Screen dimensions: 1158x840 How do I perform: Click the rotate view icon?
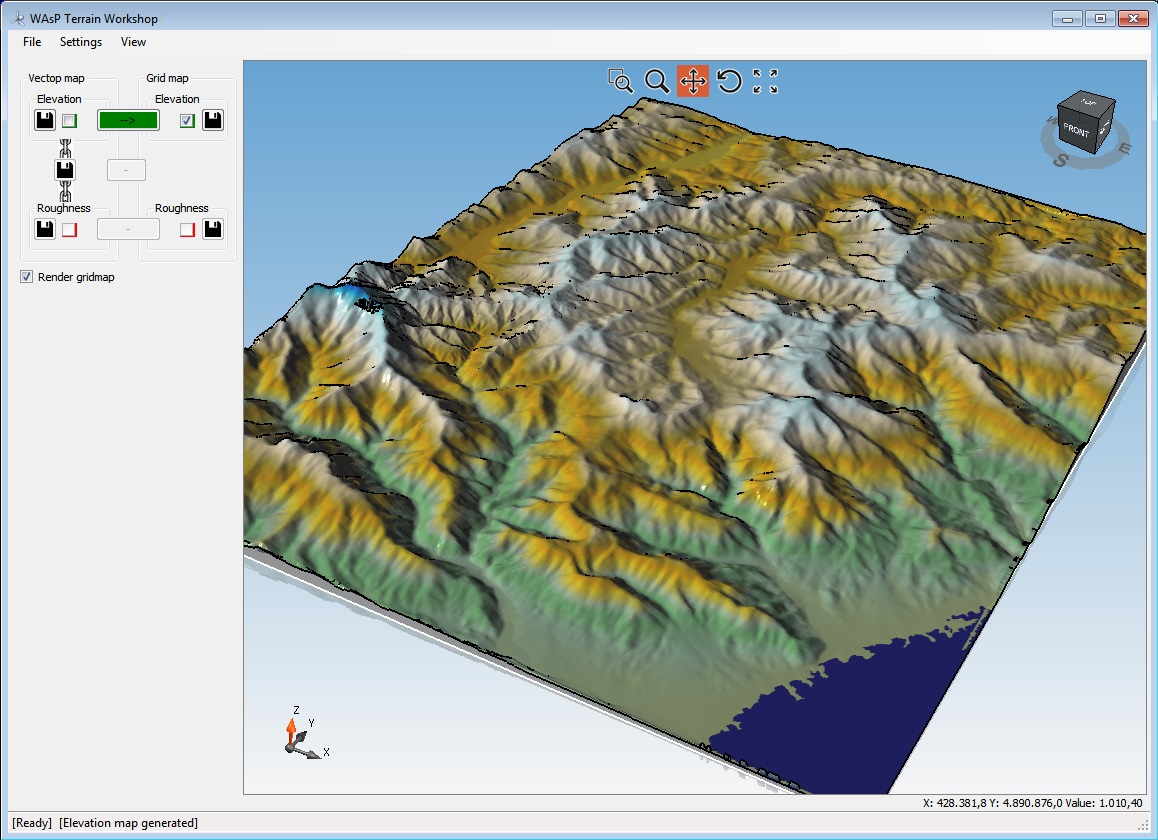[729, 81]
